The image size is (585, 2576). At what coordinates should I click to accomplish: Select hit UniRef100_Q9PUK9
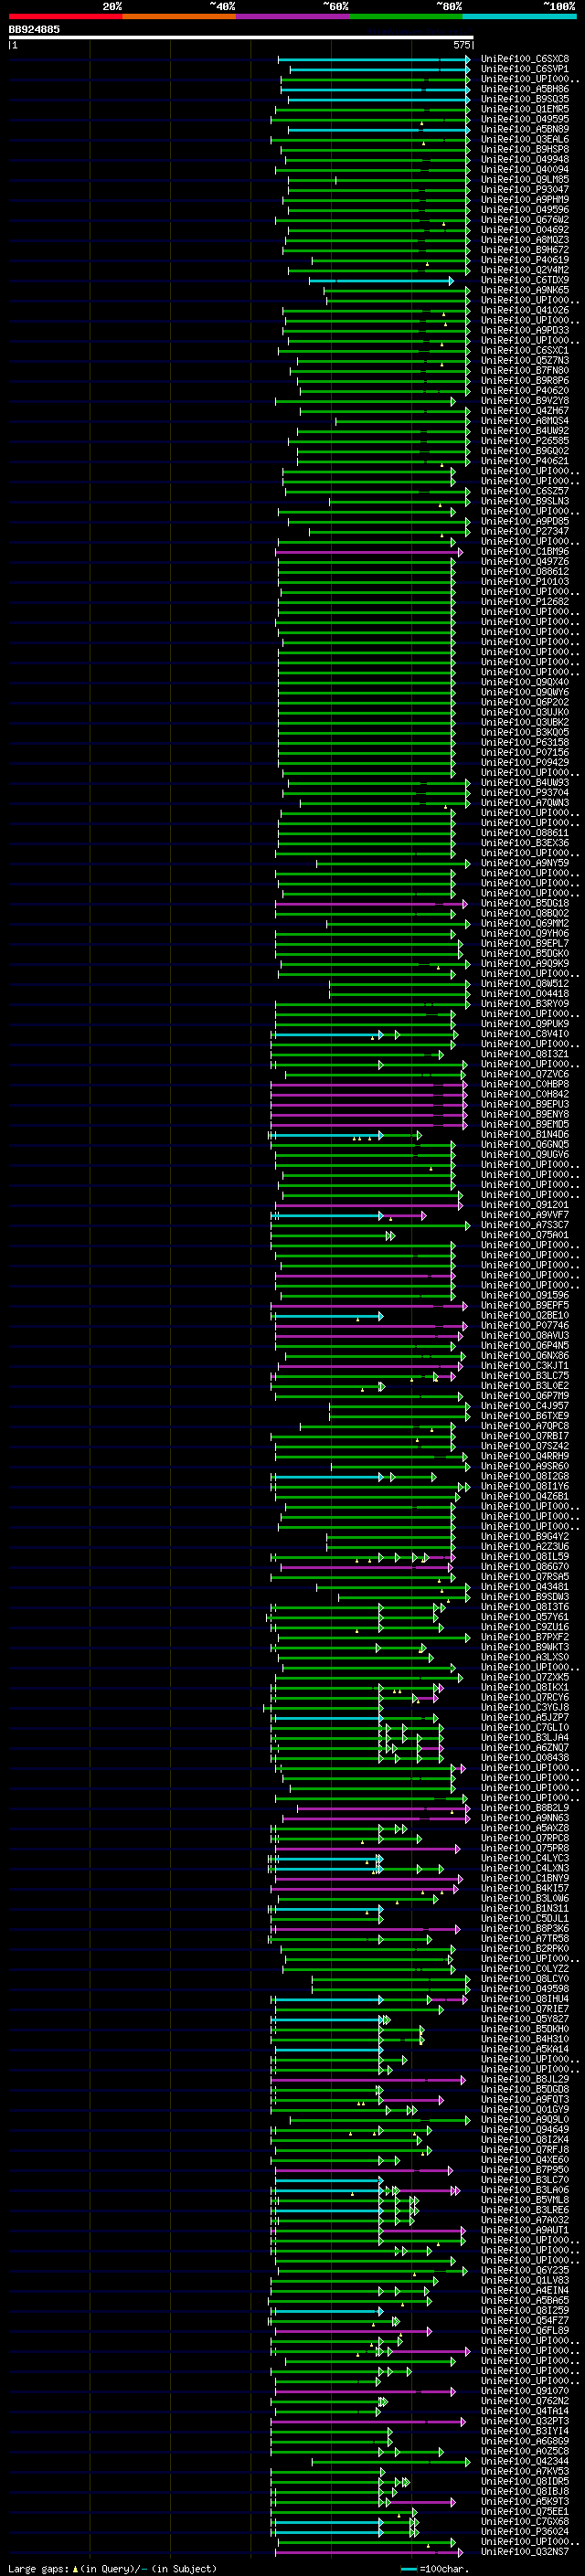(x=525, y=1024)
